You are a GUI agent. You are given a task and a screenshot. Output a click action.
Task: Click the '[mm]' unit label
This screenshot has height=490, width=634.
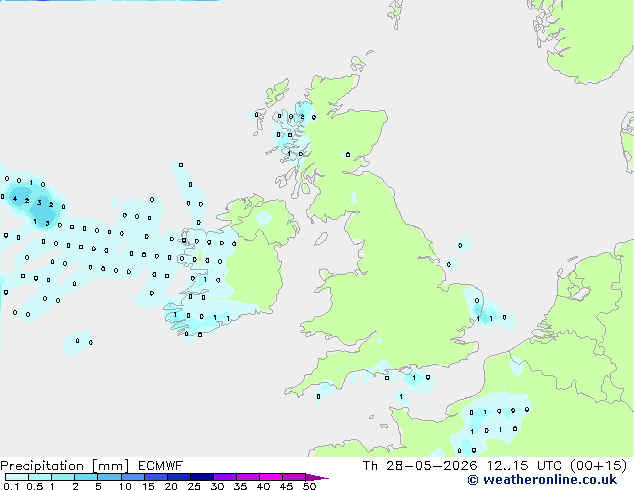coord(110,466)
